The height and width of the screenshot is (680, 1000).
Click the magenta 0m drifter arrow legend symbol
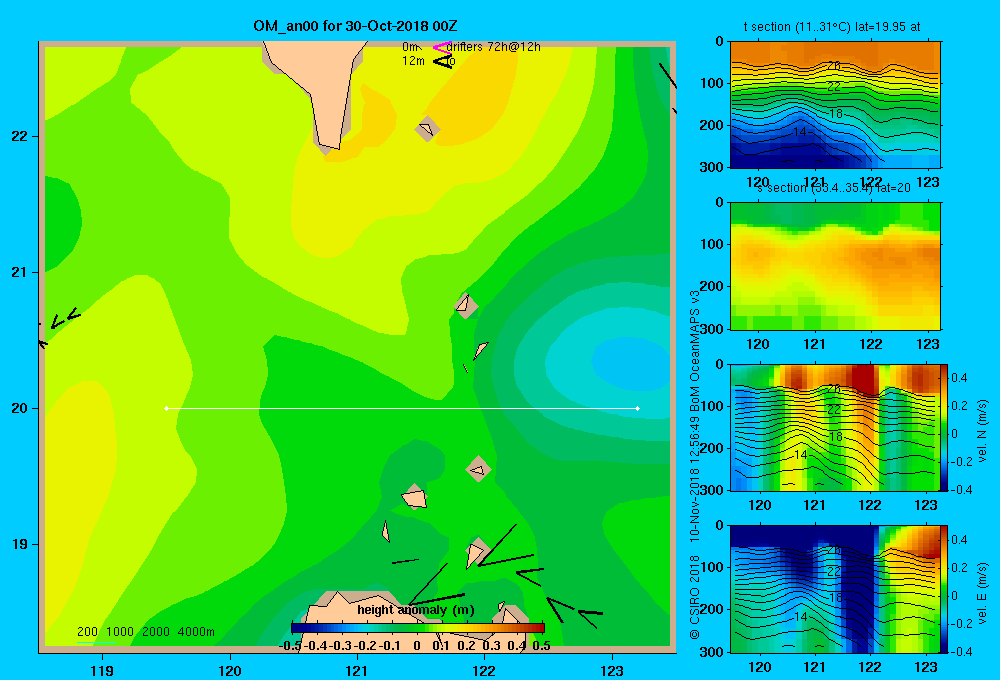(441, 47)
